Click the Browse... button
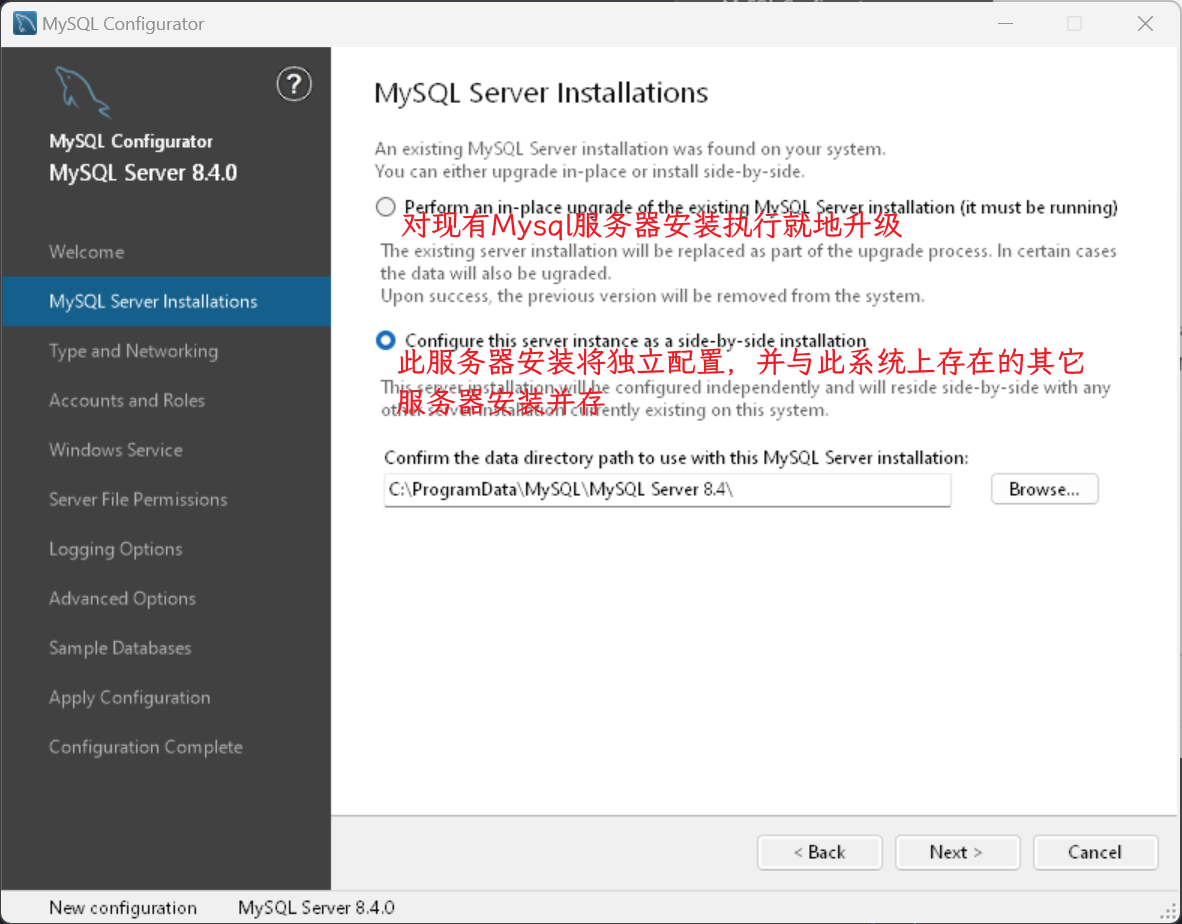 point(1044,489)
